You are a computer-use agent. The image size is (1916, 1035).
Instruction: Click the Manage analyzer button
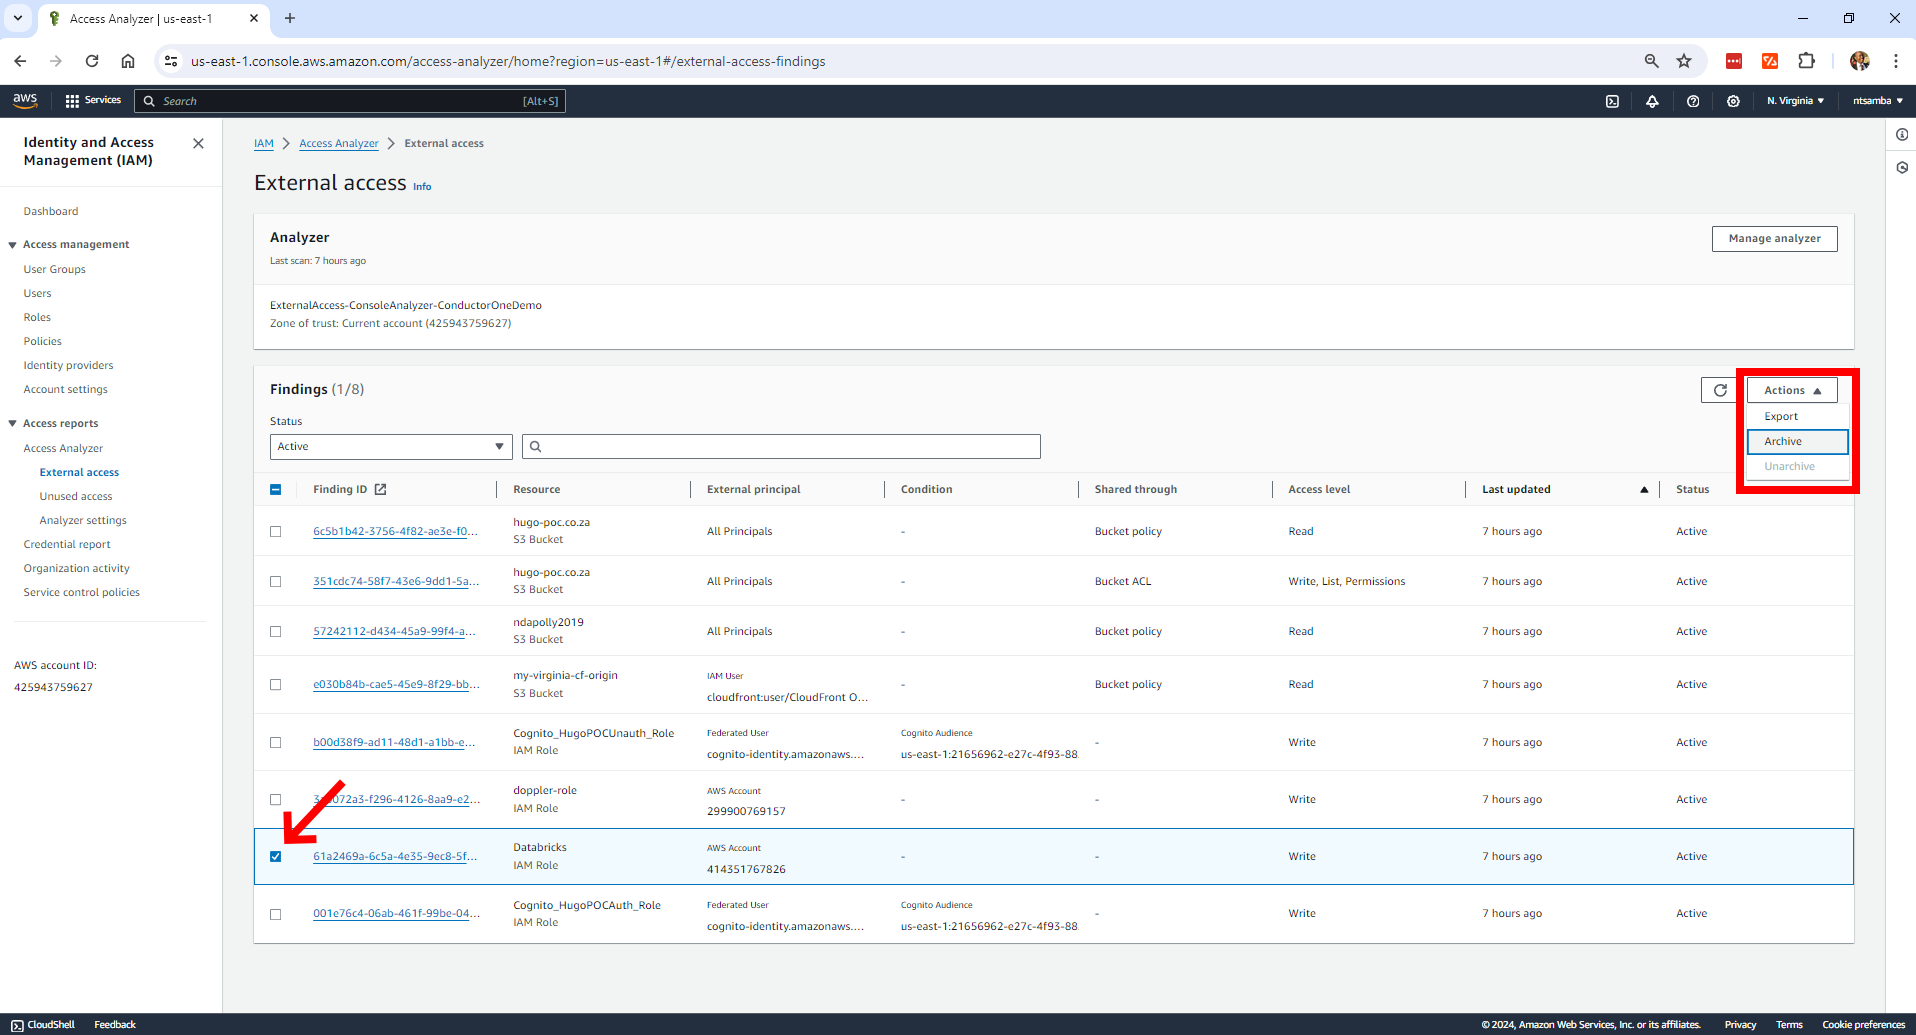pyautogui.click(x=1774, y=239)
